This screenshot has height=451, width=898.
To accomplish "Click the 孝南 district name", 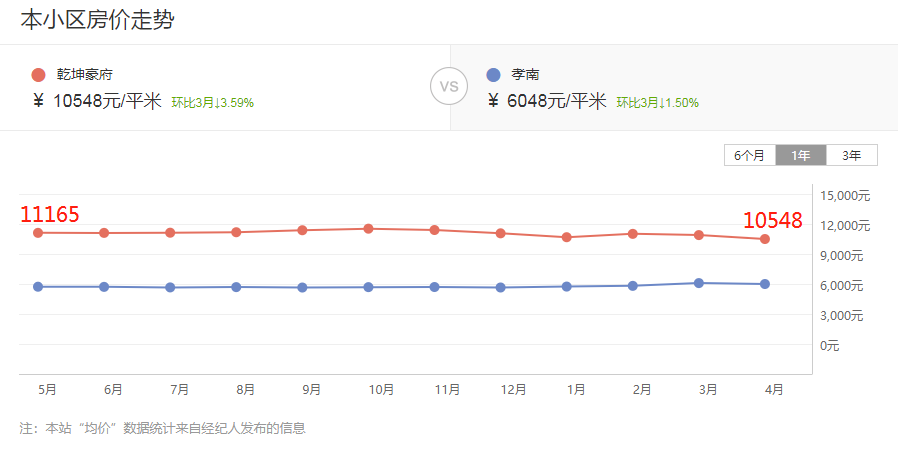I will tap(526, 74).
